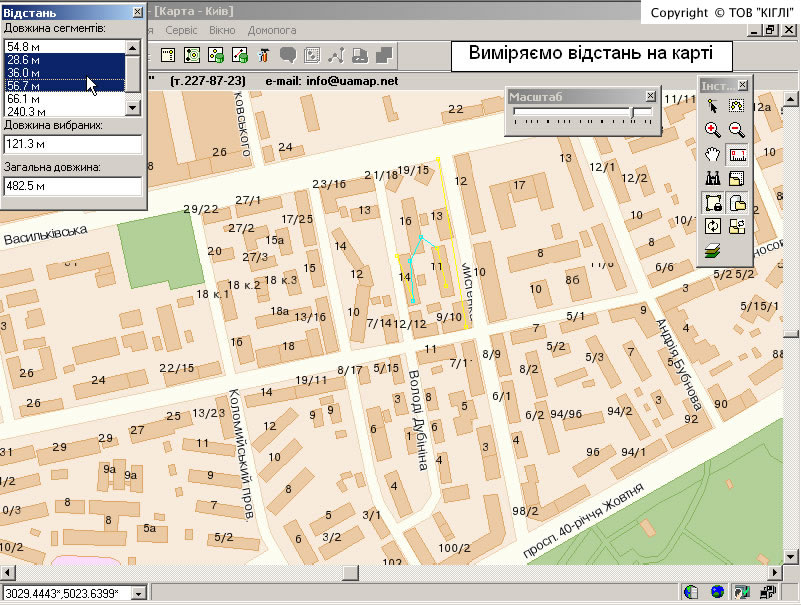801x605 pixels.
Task: Close the Відстань distance panel
Action: (137, 12)
